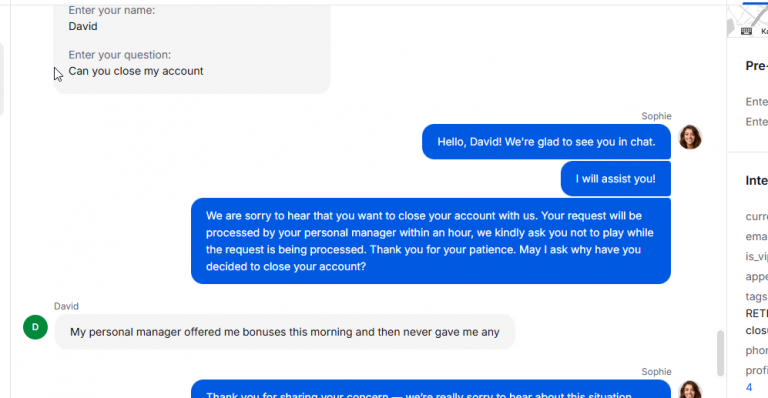Select David's message about bonuses
Viewport: 768px width, 398px height.
[285, 332]
